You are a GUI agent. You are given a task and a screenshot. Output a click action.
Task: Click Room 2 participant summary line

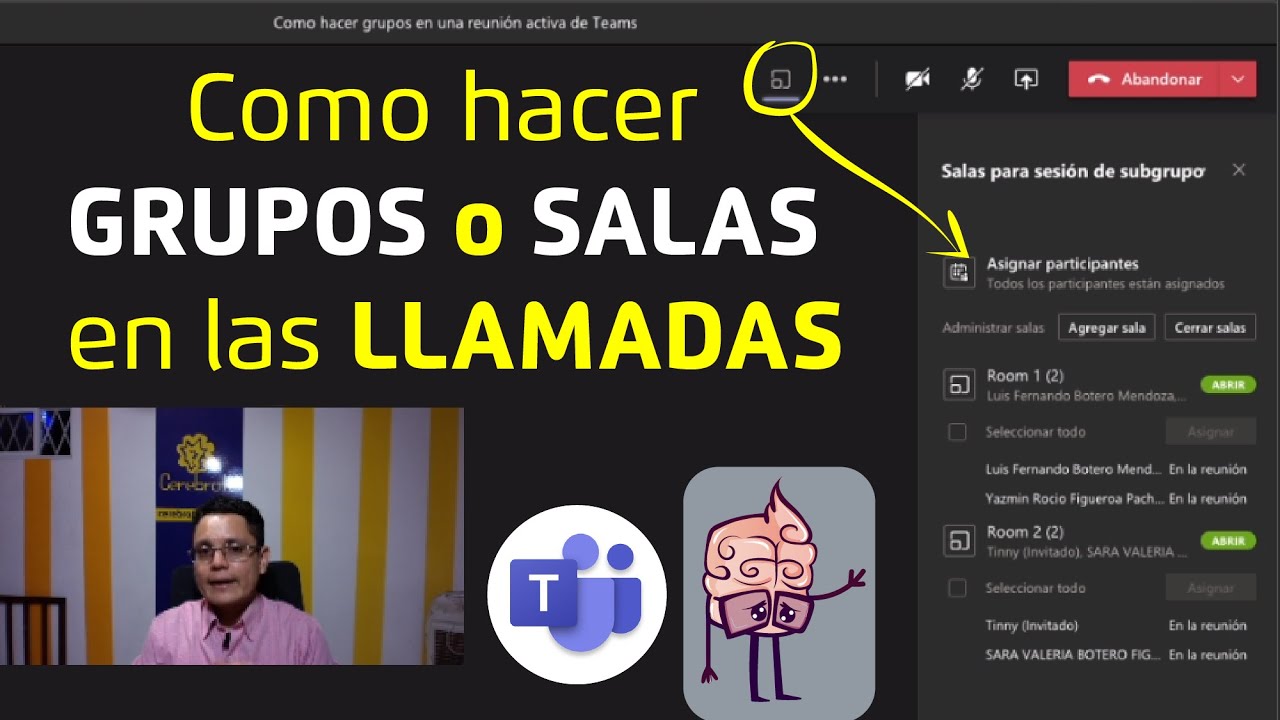pos(1087,552)
